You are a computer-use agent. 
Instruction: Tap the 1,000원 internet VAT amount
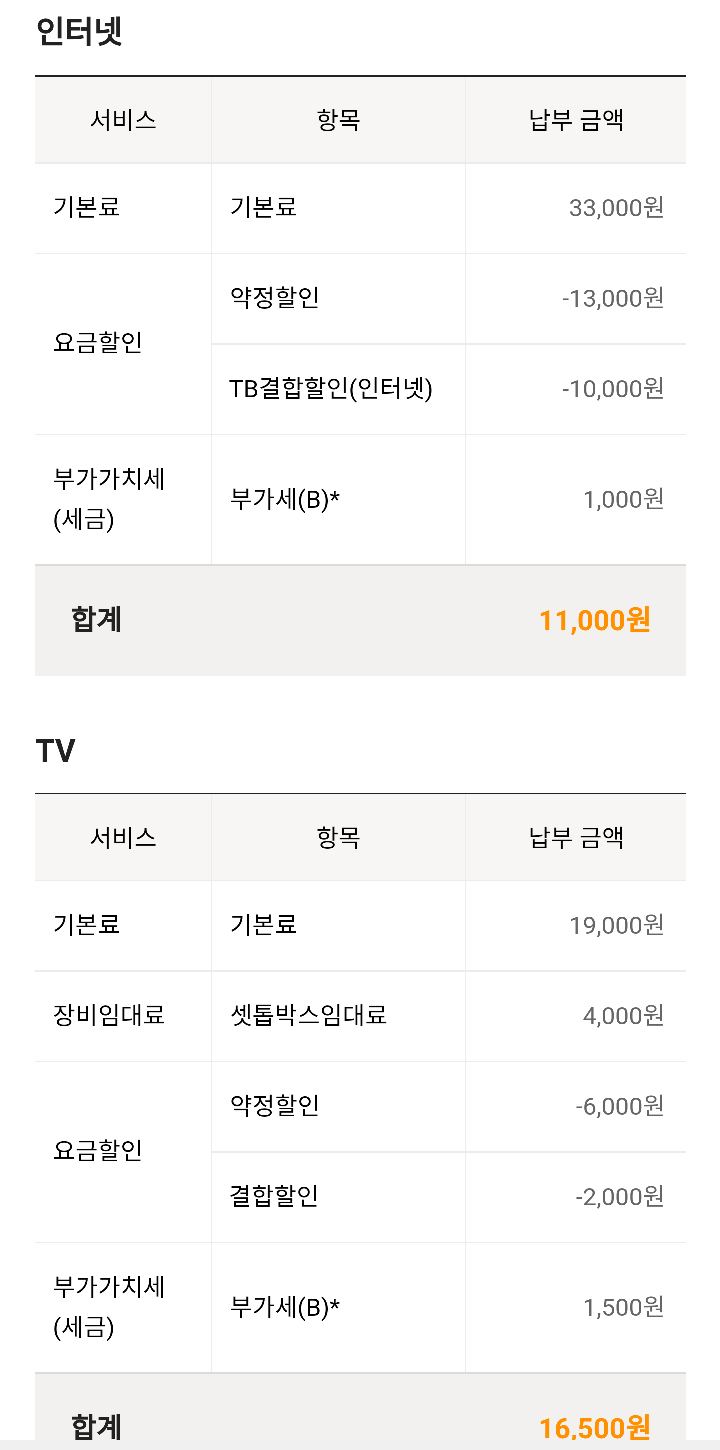click(624, 499)
